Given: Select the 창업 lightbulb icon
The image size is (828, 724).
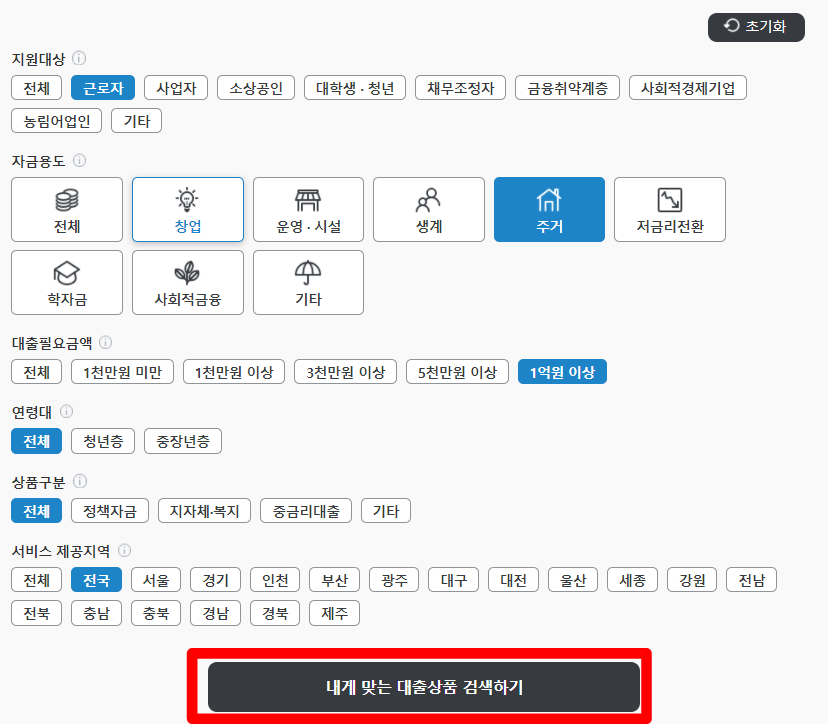Looking at the screenshot, I should 187,198.
